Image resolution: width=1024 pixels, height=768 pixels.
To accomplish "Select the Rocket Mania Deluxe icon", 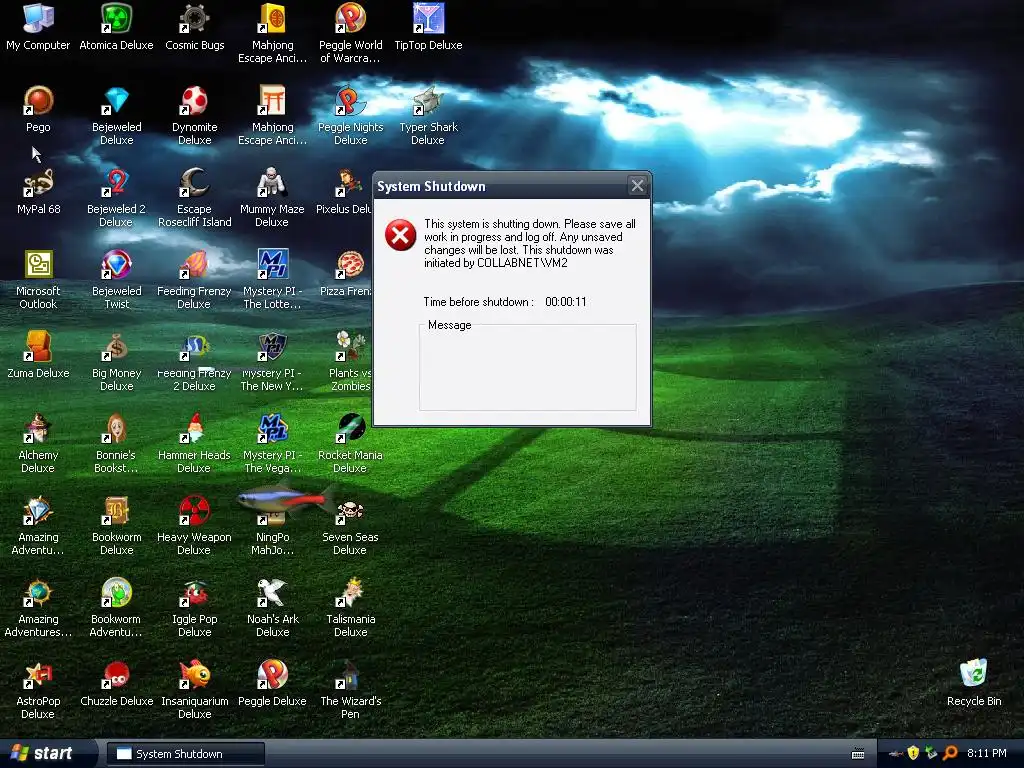I will (x=350, y=443).
